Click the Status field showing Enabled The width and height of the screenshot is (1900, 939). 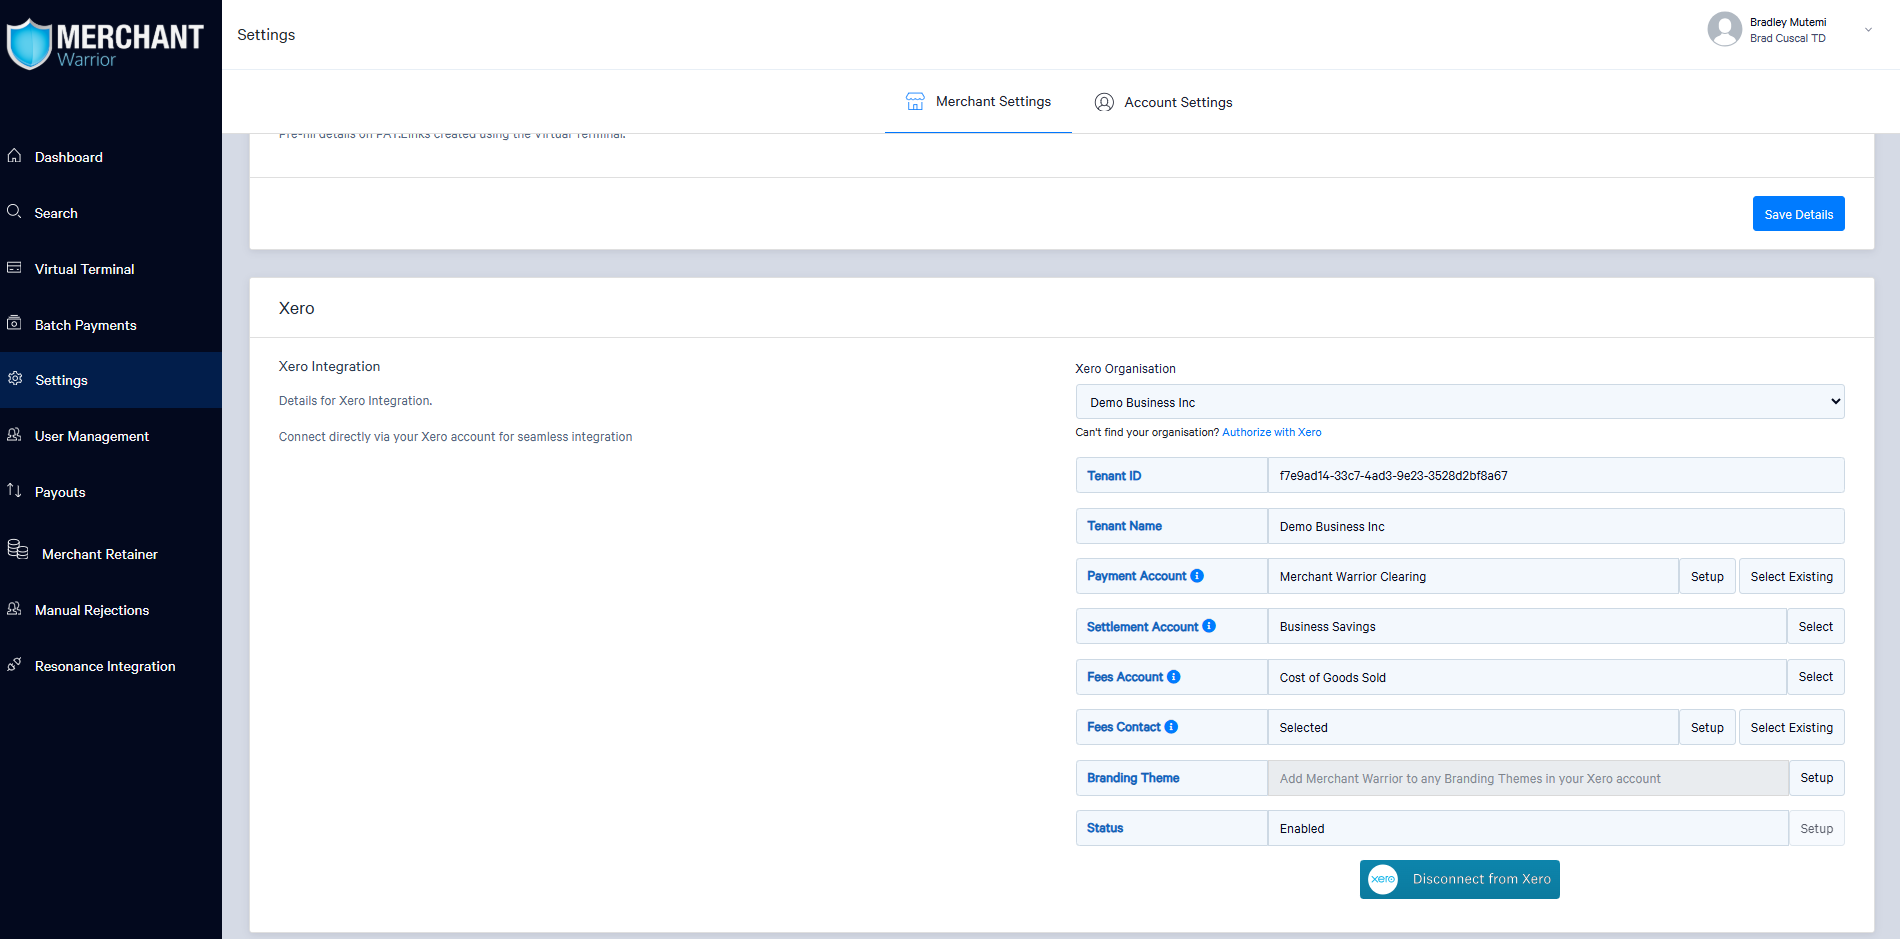pos(1528,828)
